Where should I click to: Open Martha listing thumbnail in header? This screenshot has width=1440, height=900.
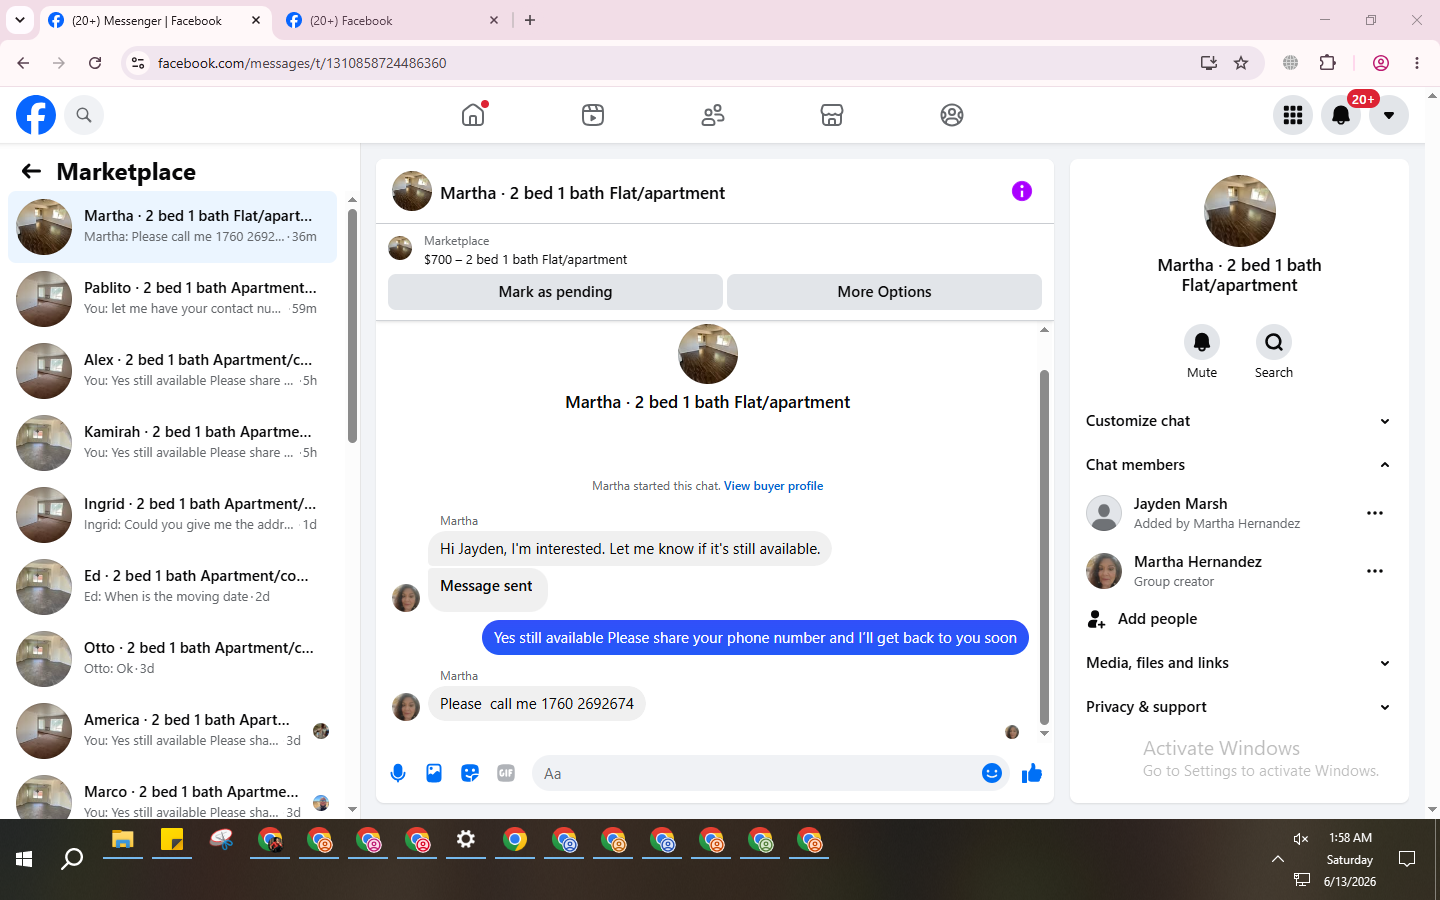click(412, 191)
